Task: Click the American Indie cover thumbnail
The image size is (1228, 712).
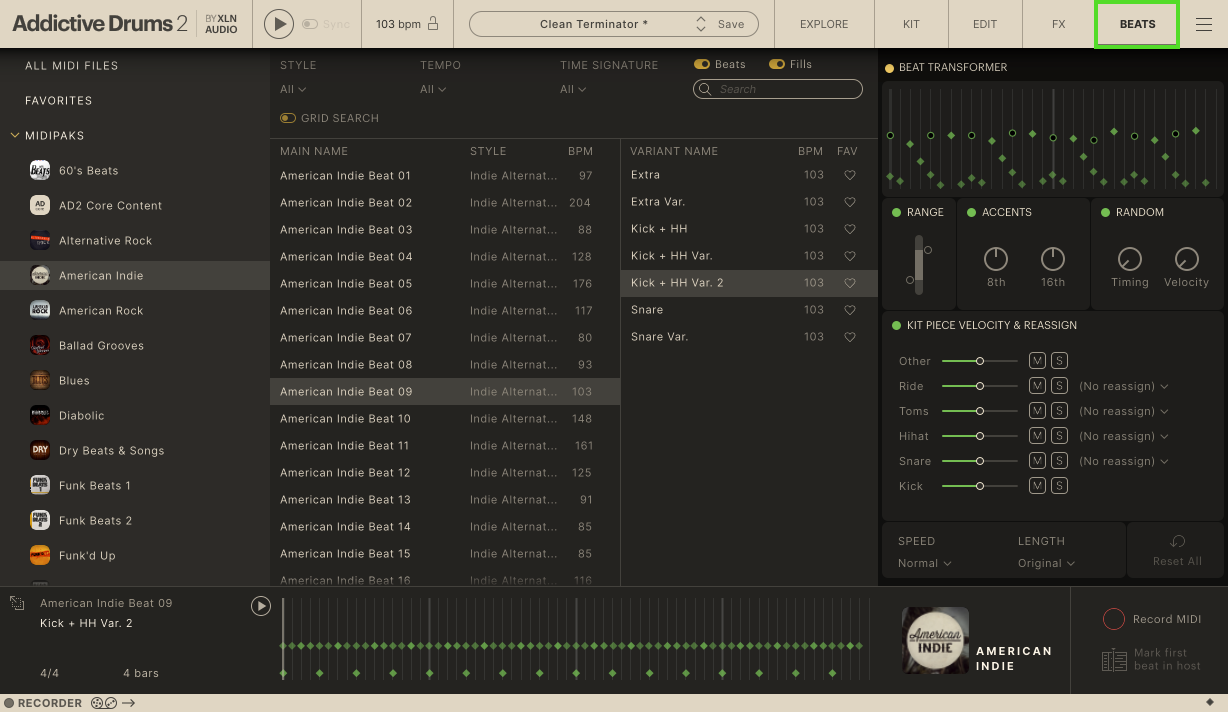Action: tap(935, 641)
